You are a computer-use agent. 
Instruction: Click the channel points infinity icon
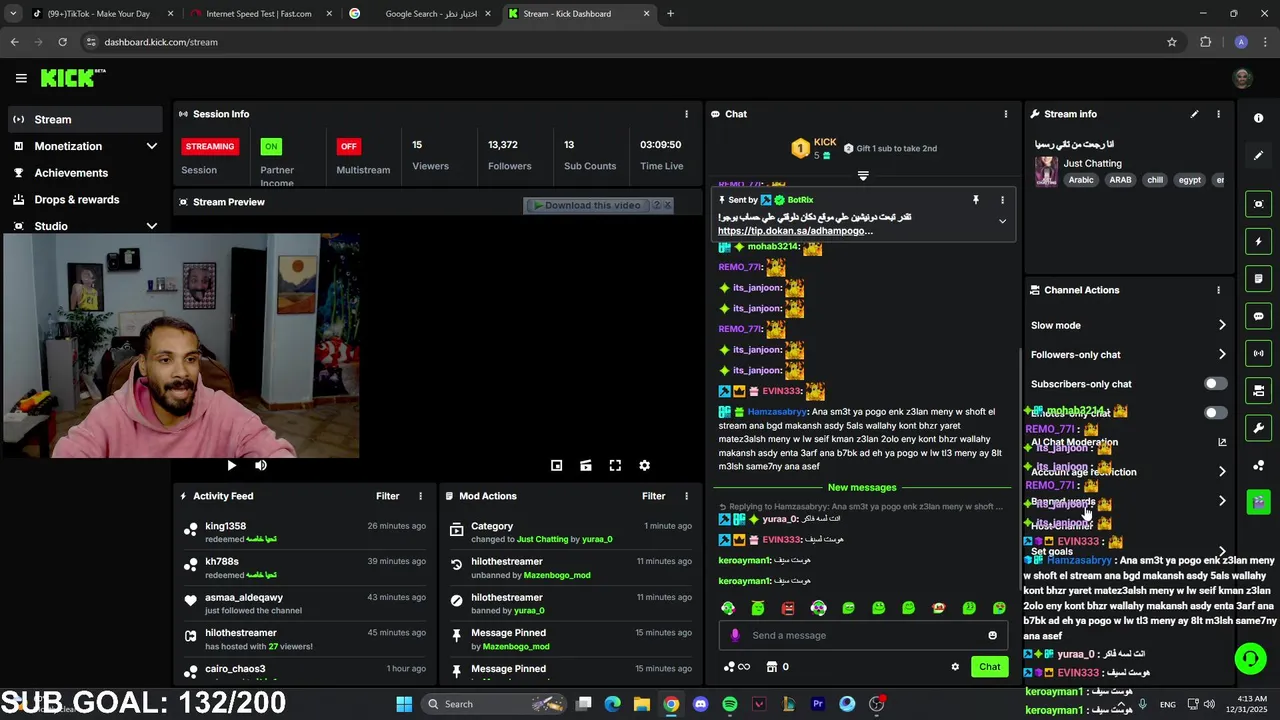(x=736, y=667)
